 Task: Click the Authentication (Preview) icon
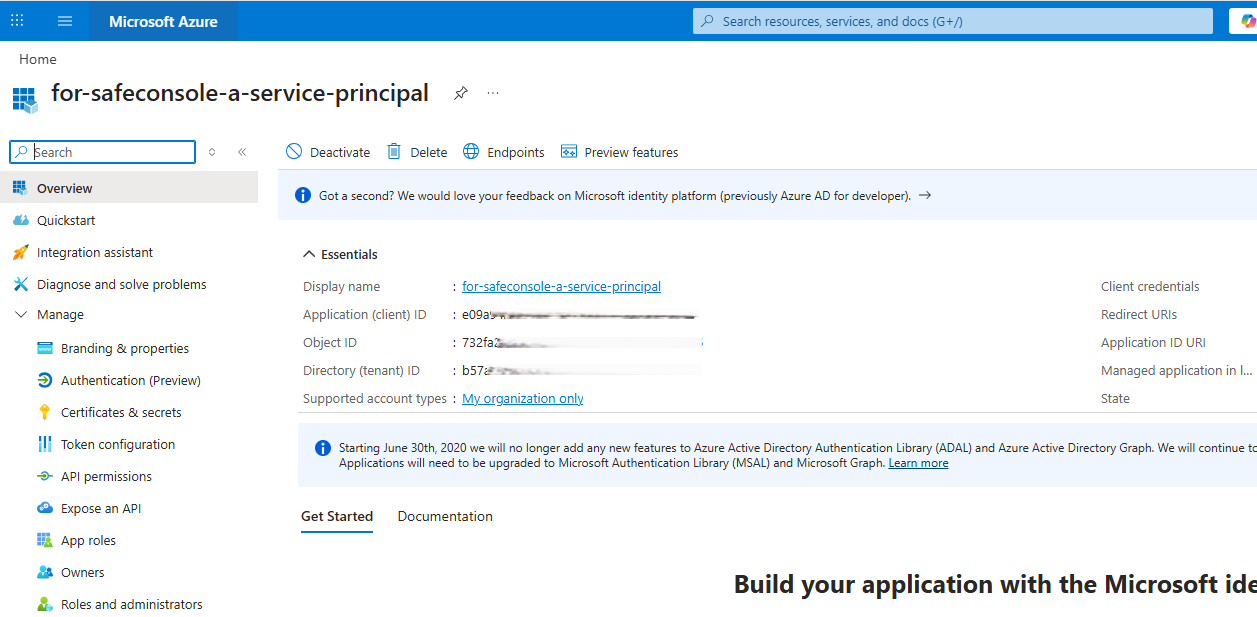coord(44,380)
